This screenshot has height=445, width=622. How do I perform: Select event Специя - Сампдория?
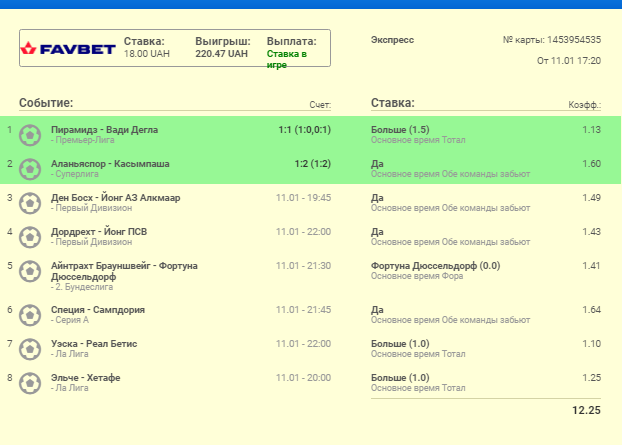pos(98,310)
